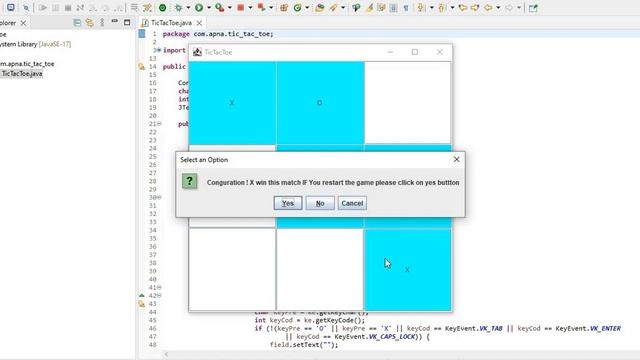640x360 pixels.
Task: Open the Search dropdown arrow
Action: click(x=343, y=8)
